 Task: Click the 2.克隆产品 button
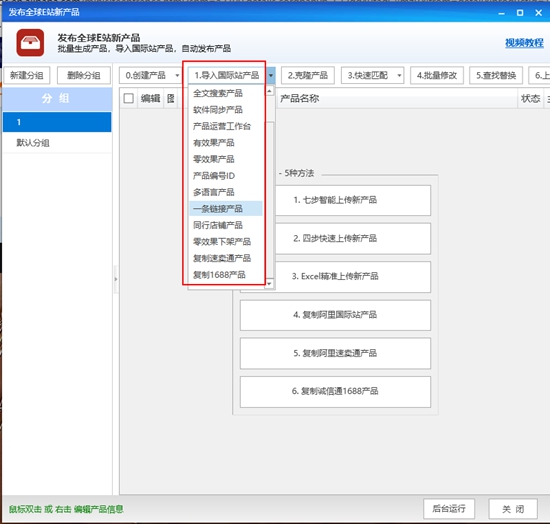308,75
